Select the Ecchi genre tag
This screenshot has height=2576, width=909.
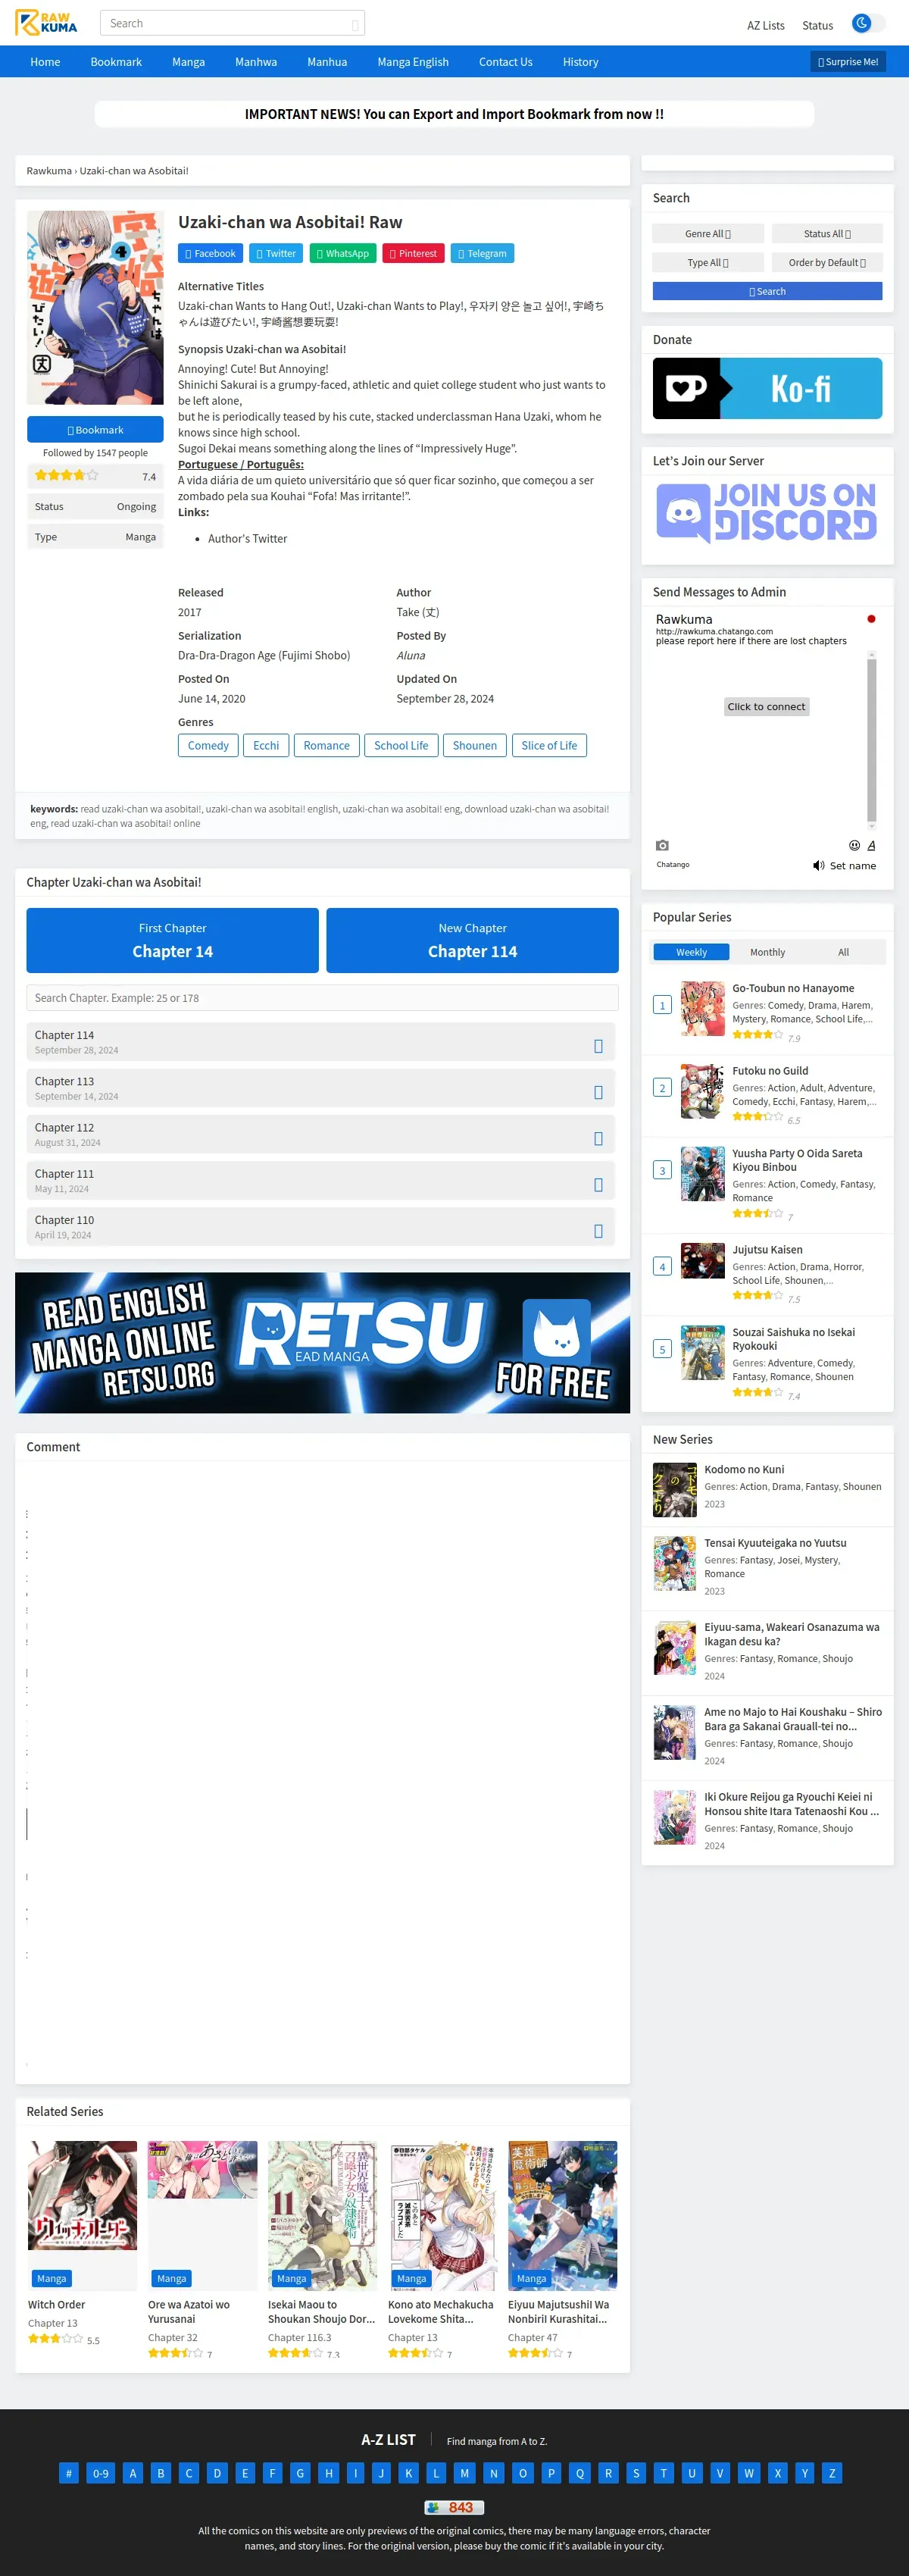[x=266, y=746]
